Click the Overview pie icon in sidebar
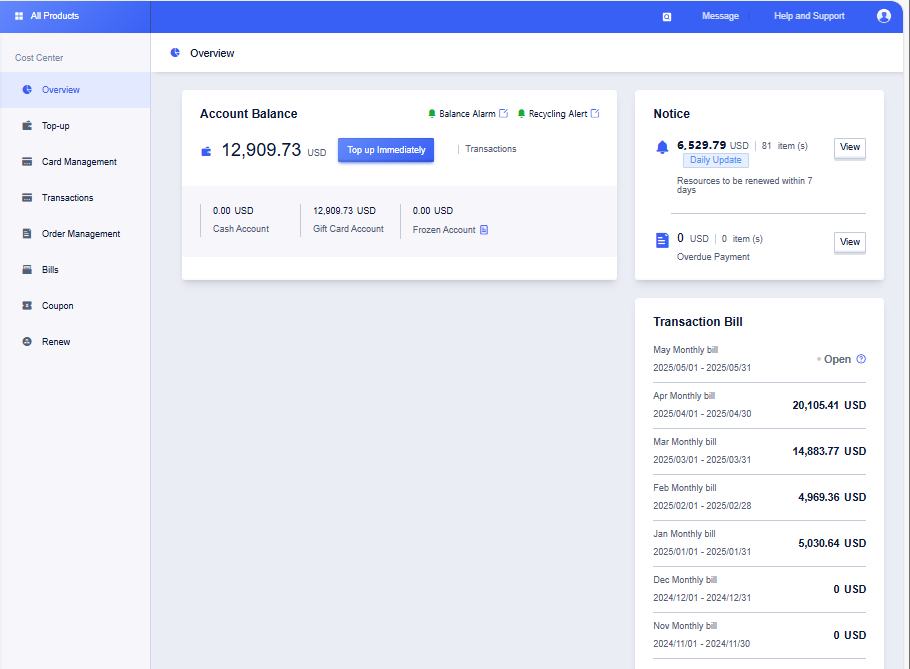This screenshot has height=669, width=910. (27, 89)
